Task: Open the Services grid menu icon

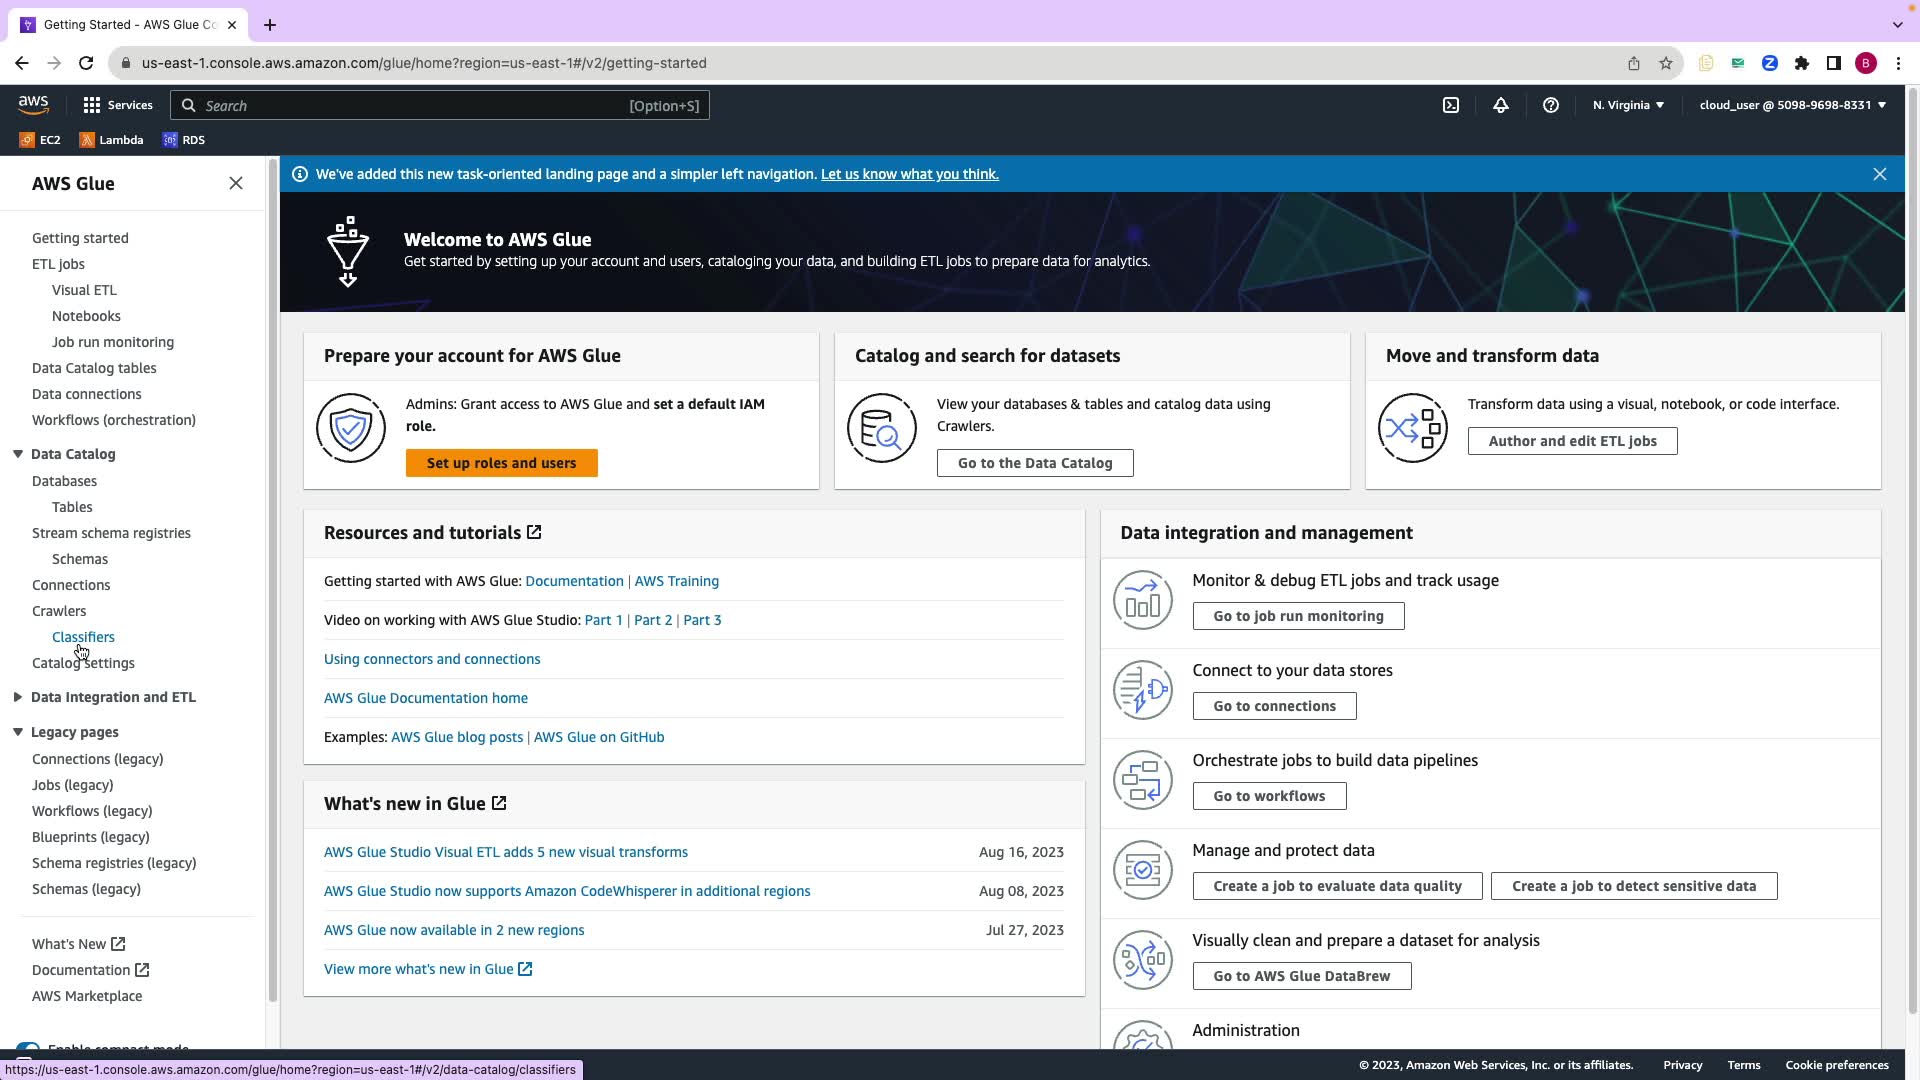Action: coord(91,105)
